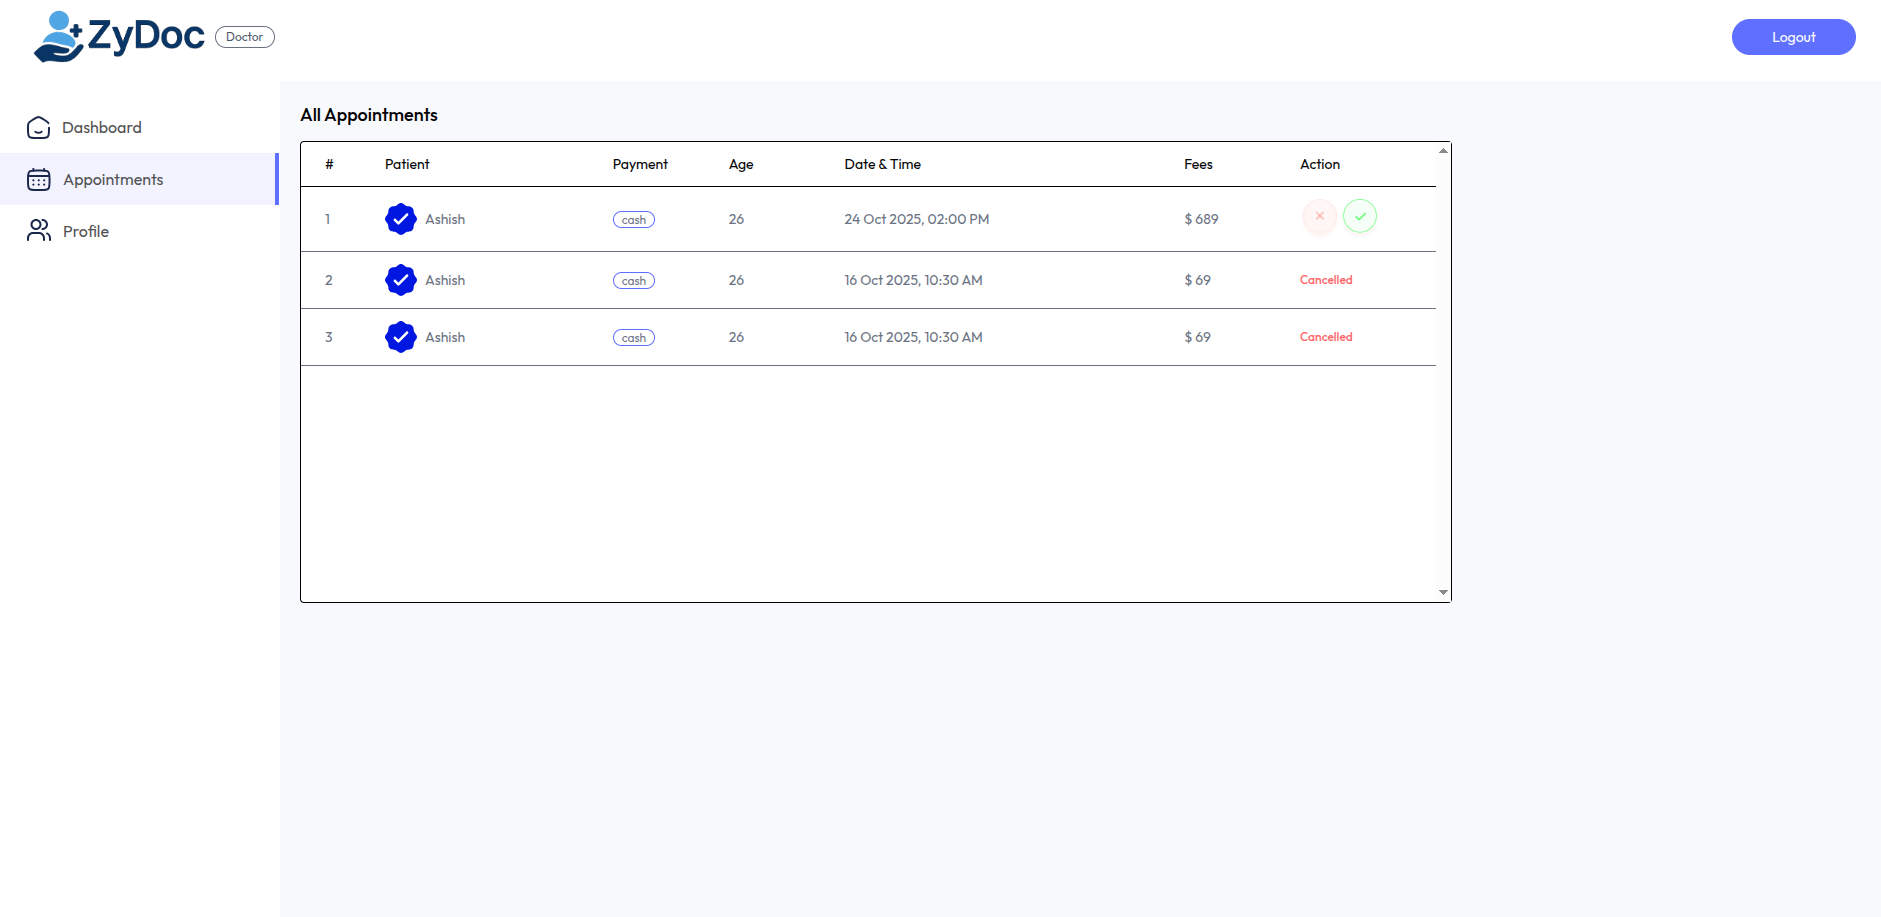Open the Dashboard menu item
1881x917 pixels.
[x=101, y=128]
